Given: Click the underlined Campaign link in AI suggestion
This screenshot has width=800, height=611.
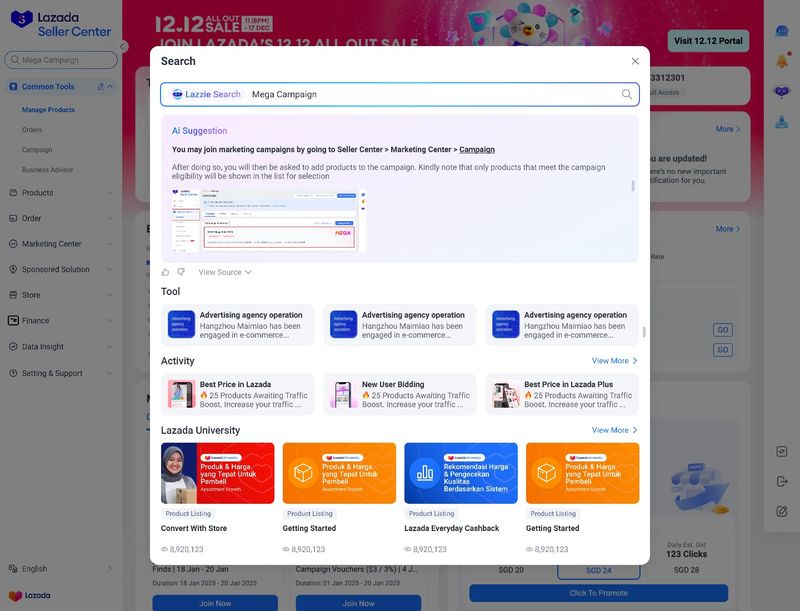Looking at the screenshot, I should tap(477, 150).
